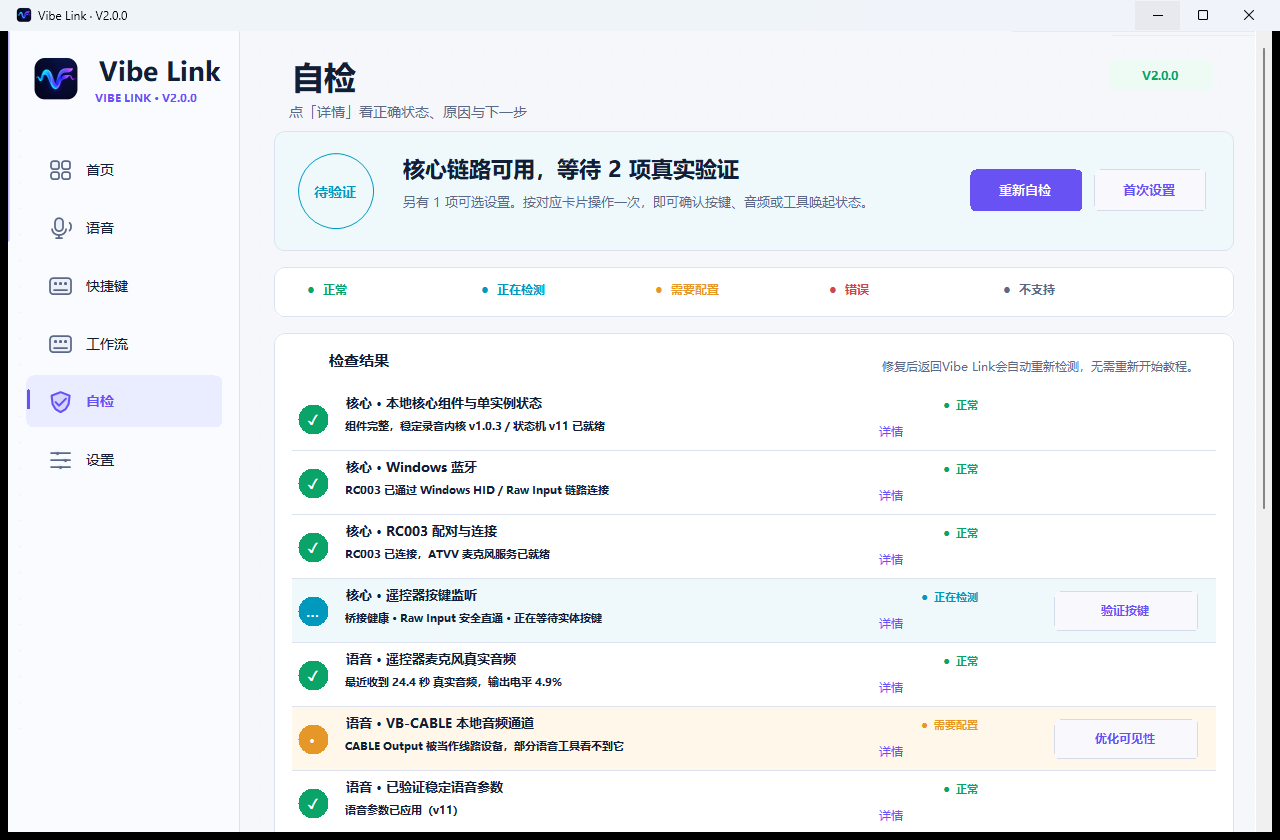Image resolution: width=1280 pixels, height=840 pixels.
Task: Click orange warning icon for VB-CABLE 本地音频通道
Action: [314, 739]
